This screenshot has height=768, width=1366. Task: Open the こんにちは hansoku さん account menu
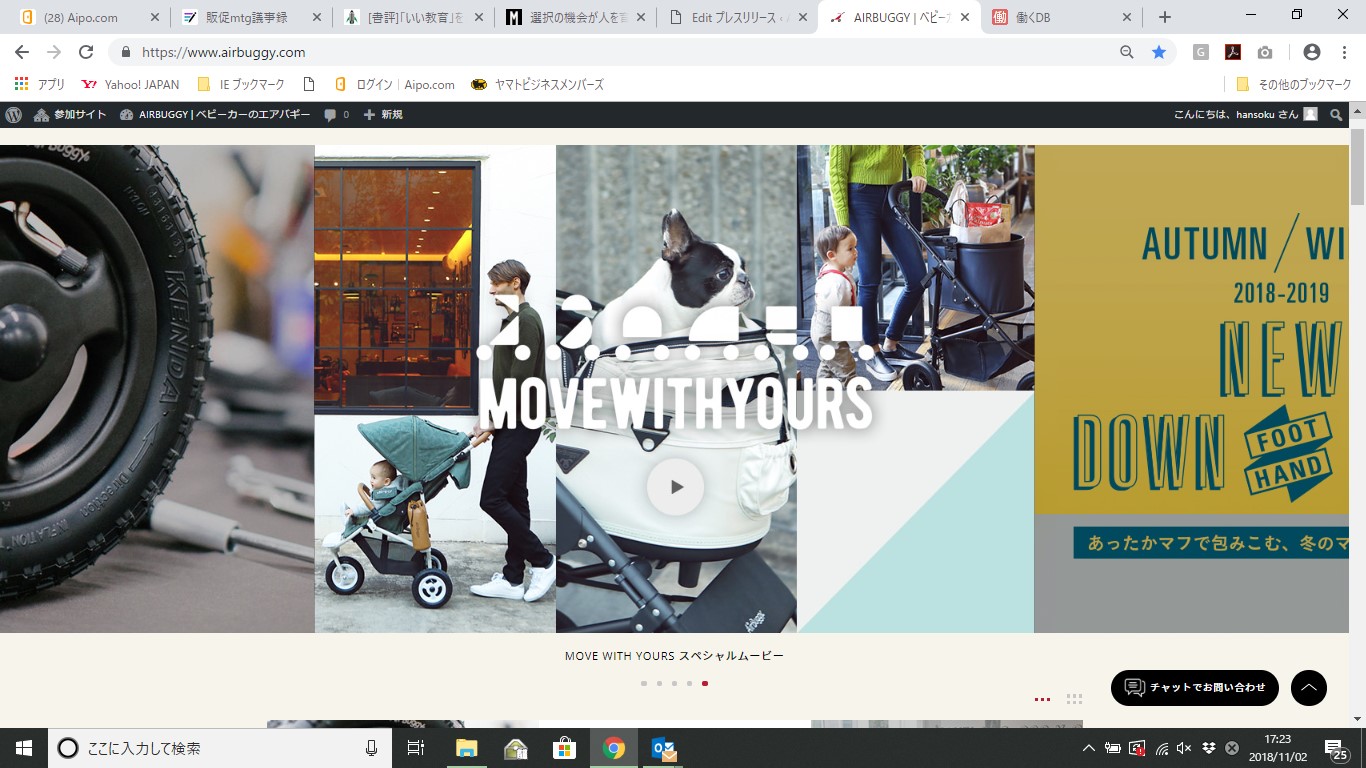[1246, 115]
